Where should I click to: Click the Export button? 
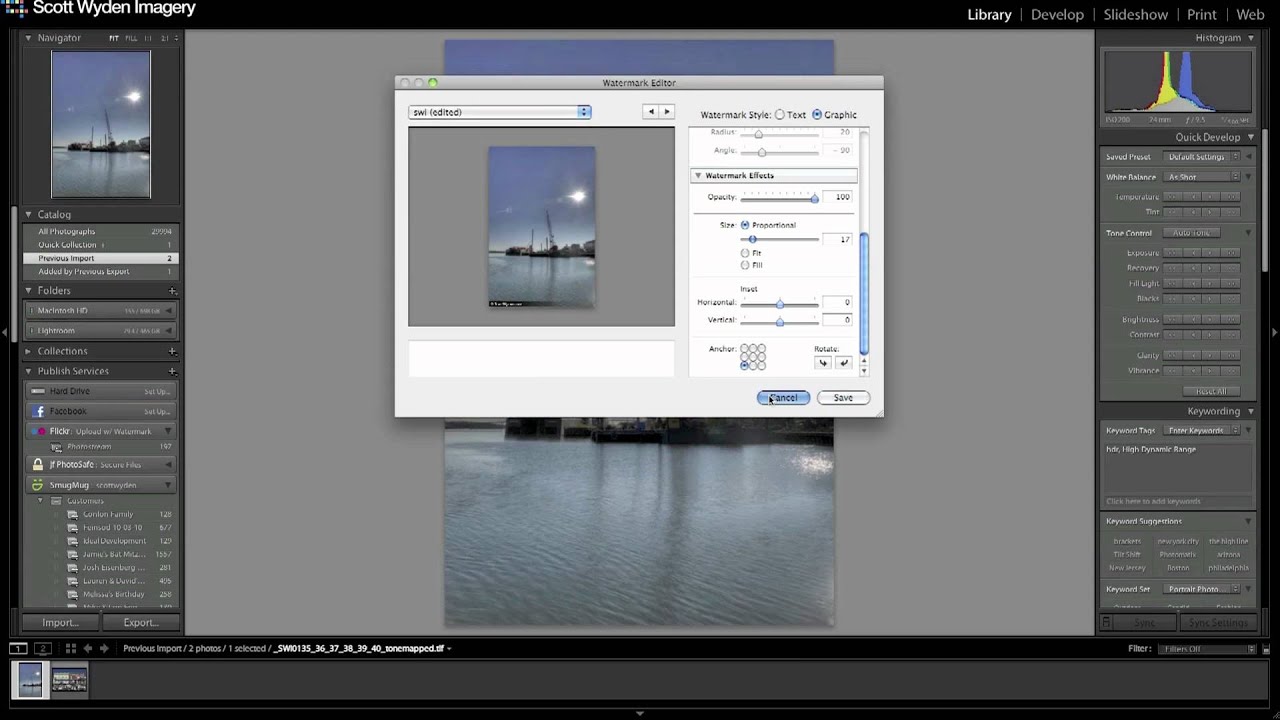(141, 622)
